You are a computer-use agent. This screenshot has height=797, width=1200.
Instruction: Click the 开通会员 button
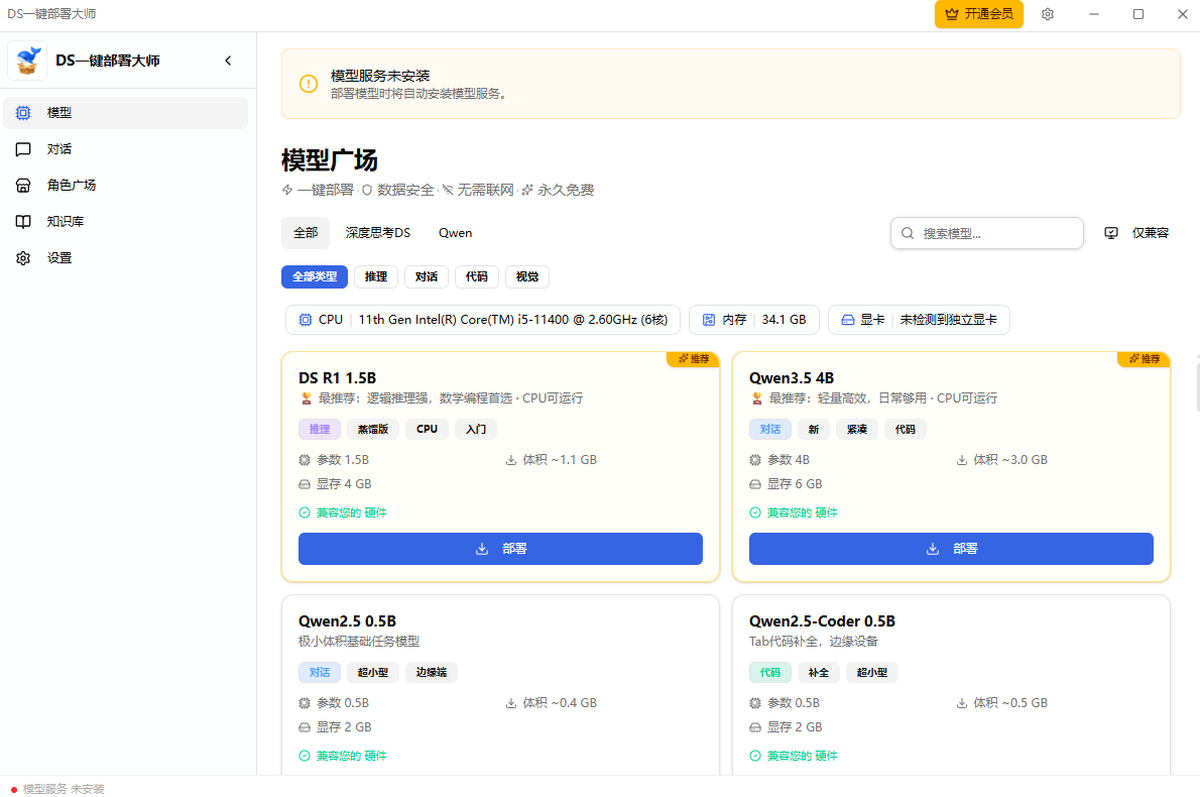tap(979, 14)
